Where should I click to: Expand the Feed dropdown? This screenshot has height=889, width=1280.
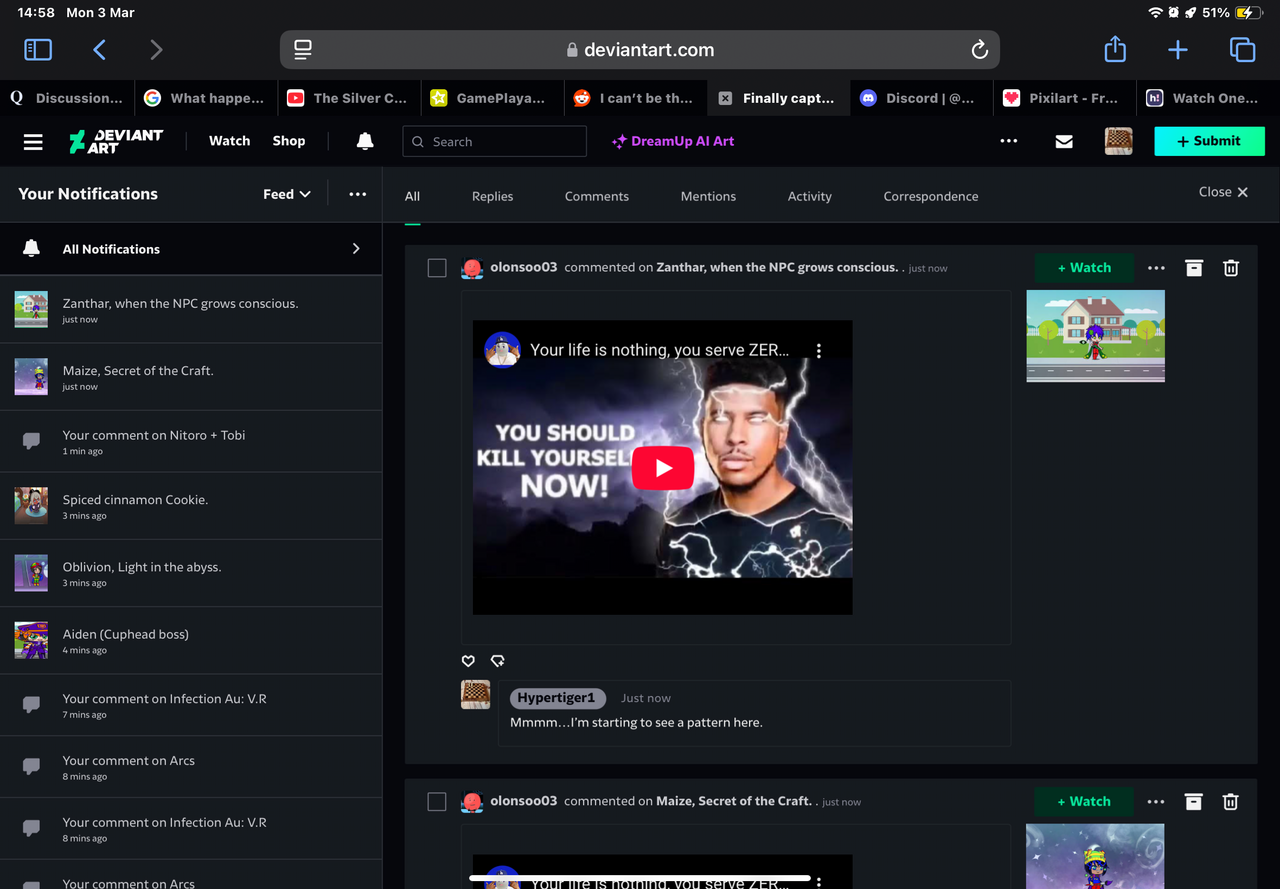click(x=287, y=194)
